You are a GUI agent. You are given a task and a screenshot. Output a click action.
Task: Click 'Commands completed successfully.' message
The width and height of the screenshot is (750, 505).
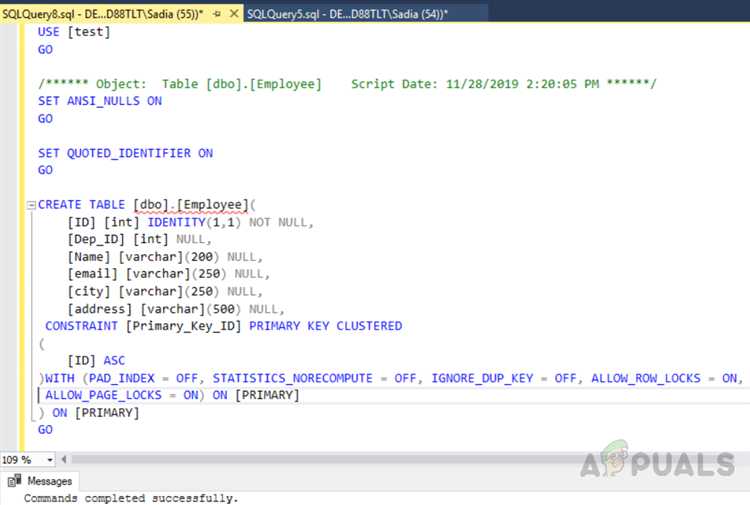point(131,498)
